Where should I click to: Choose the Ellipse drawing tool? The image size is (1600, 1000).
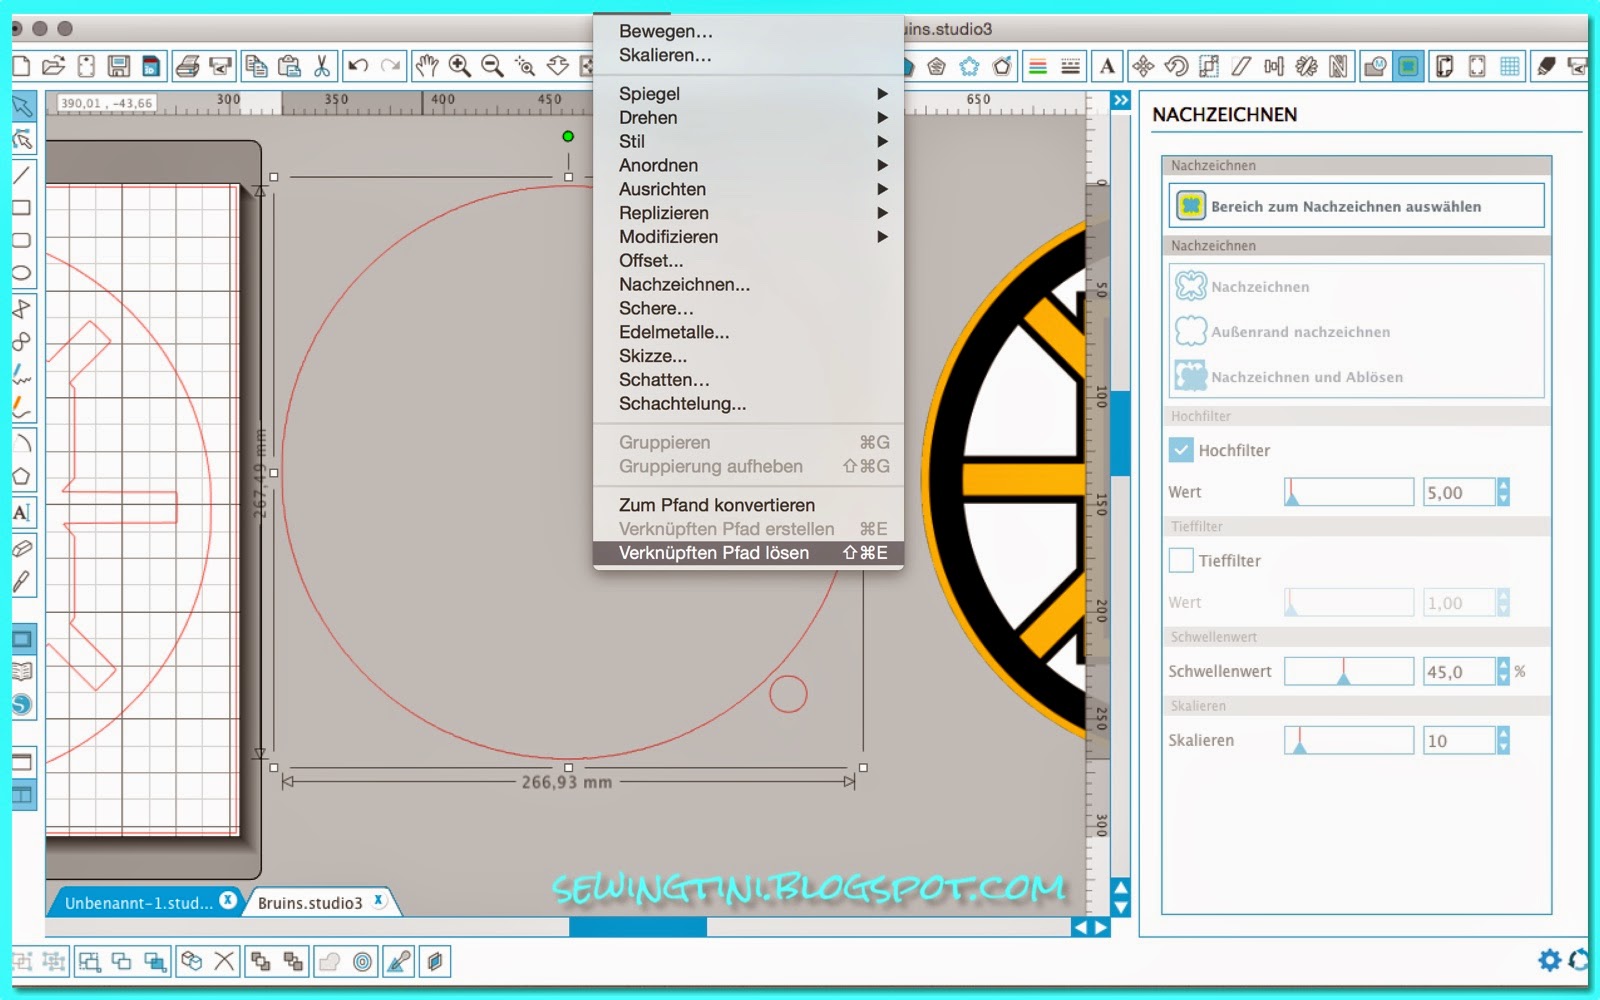[22, 273]
